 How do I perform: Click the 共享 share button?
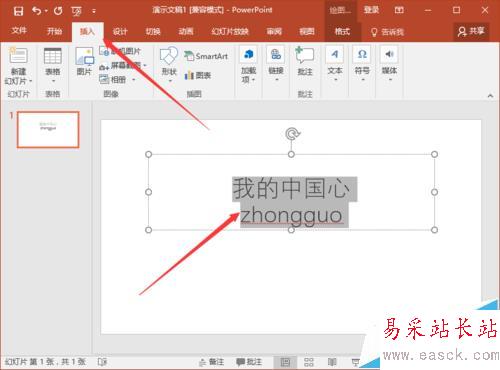click(471, 32)
